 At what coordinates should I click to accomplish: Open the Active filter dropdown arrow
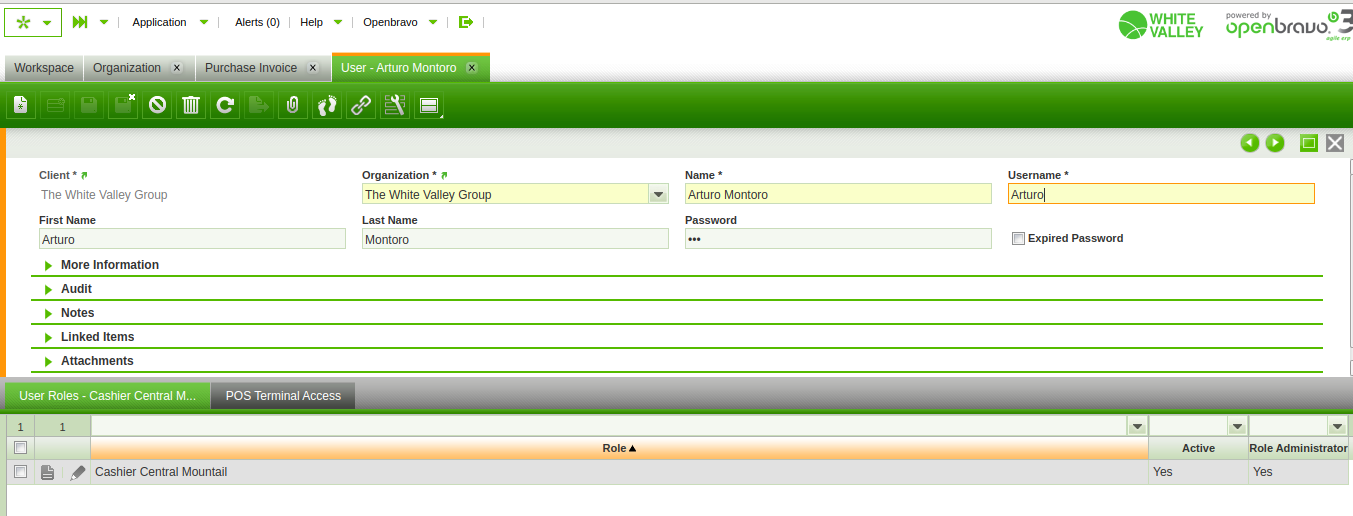click(1237, 427)
